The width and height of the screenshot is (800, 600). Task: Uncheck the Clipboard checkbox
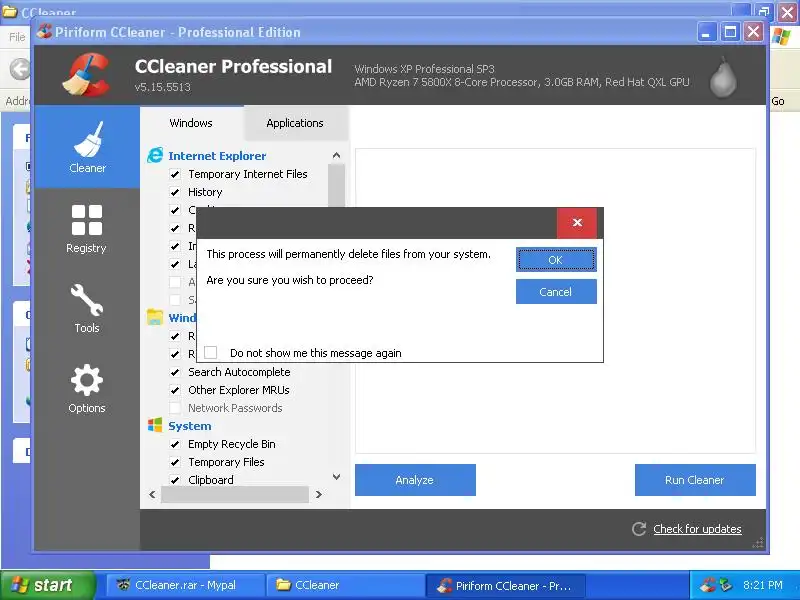click(x=175, y=480)
